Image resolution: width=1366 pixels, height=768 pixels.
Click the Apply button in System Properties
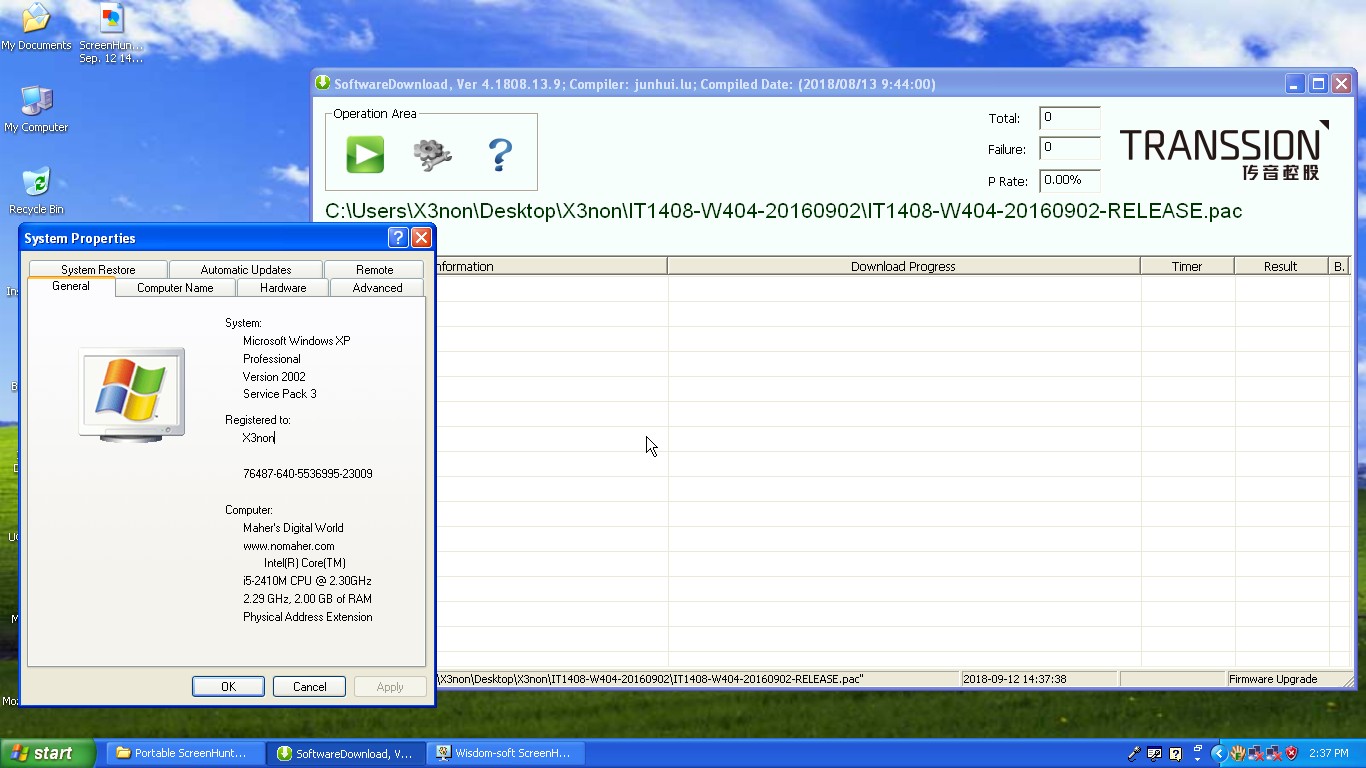click(390, 686)
